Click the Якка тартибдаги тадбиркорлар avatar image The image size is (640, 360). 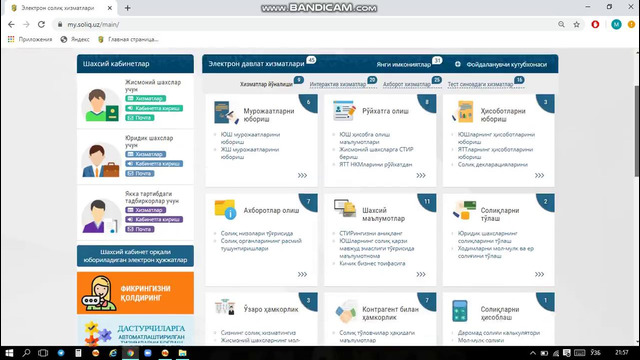(100, 216)
